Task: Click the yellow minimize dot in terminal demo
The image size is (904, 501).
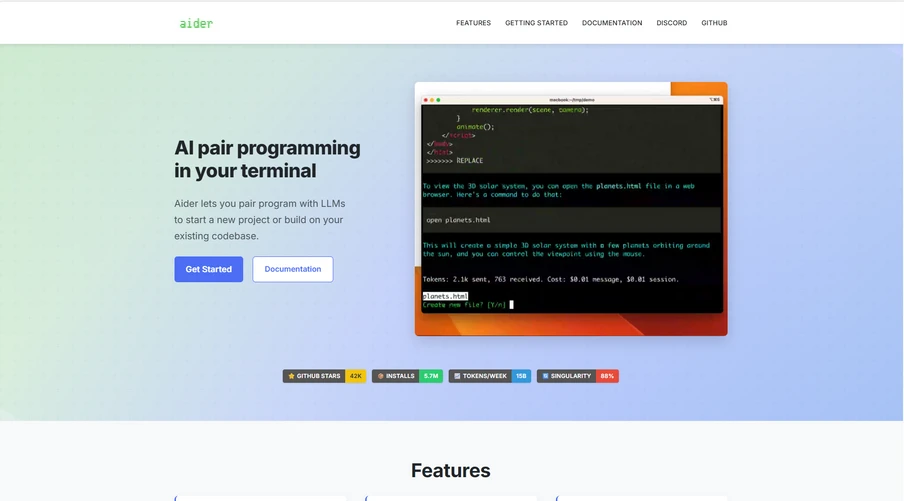Action: click(x=432, y=100)
